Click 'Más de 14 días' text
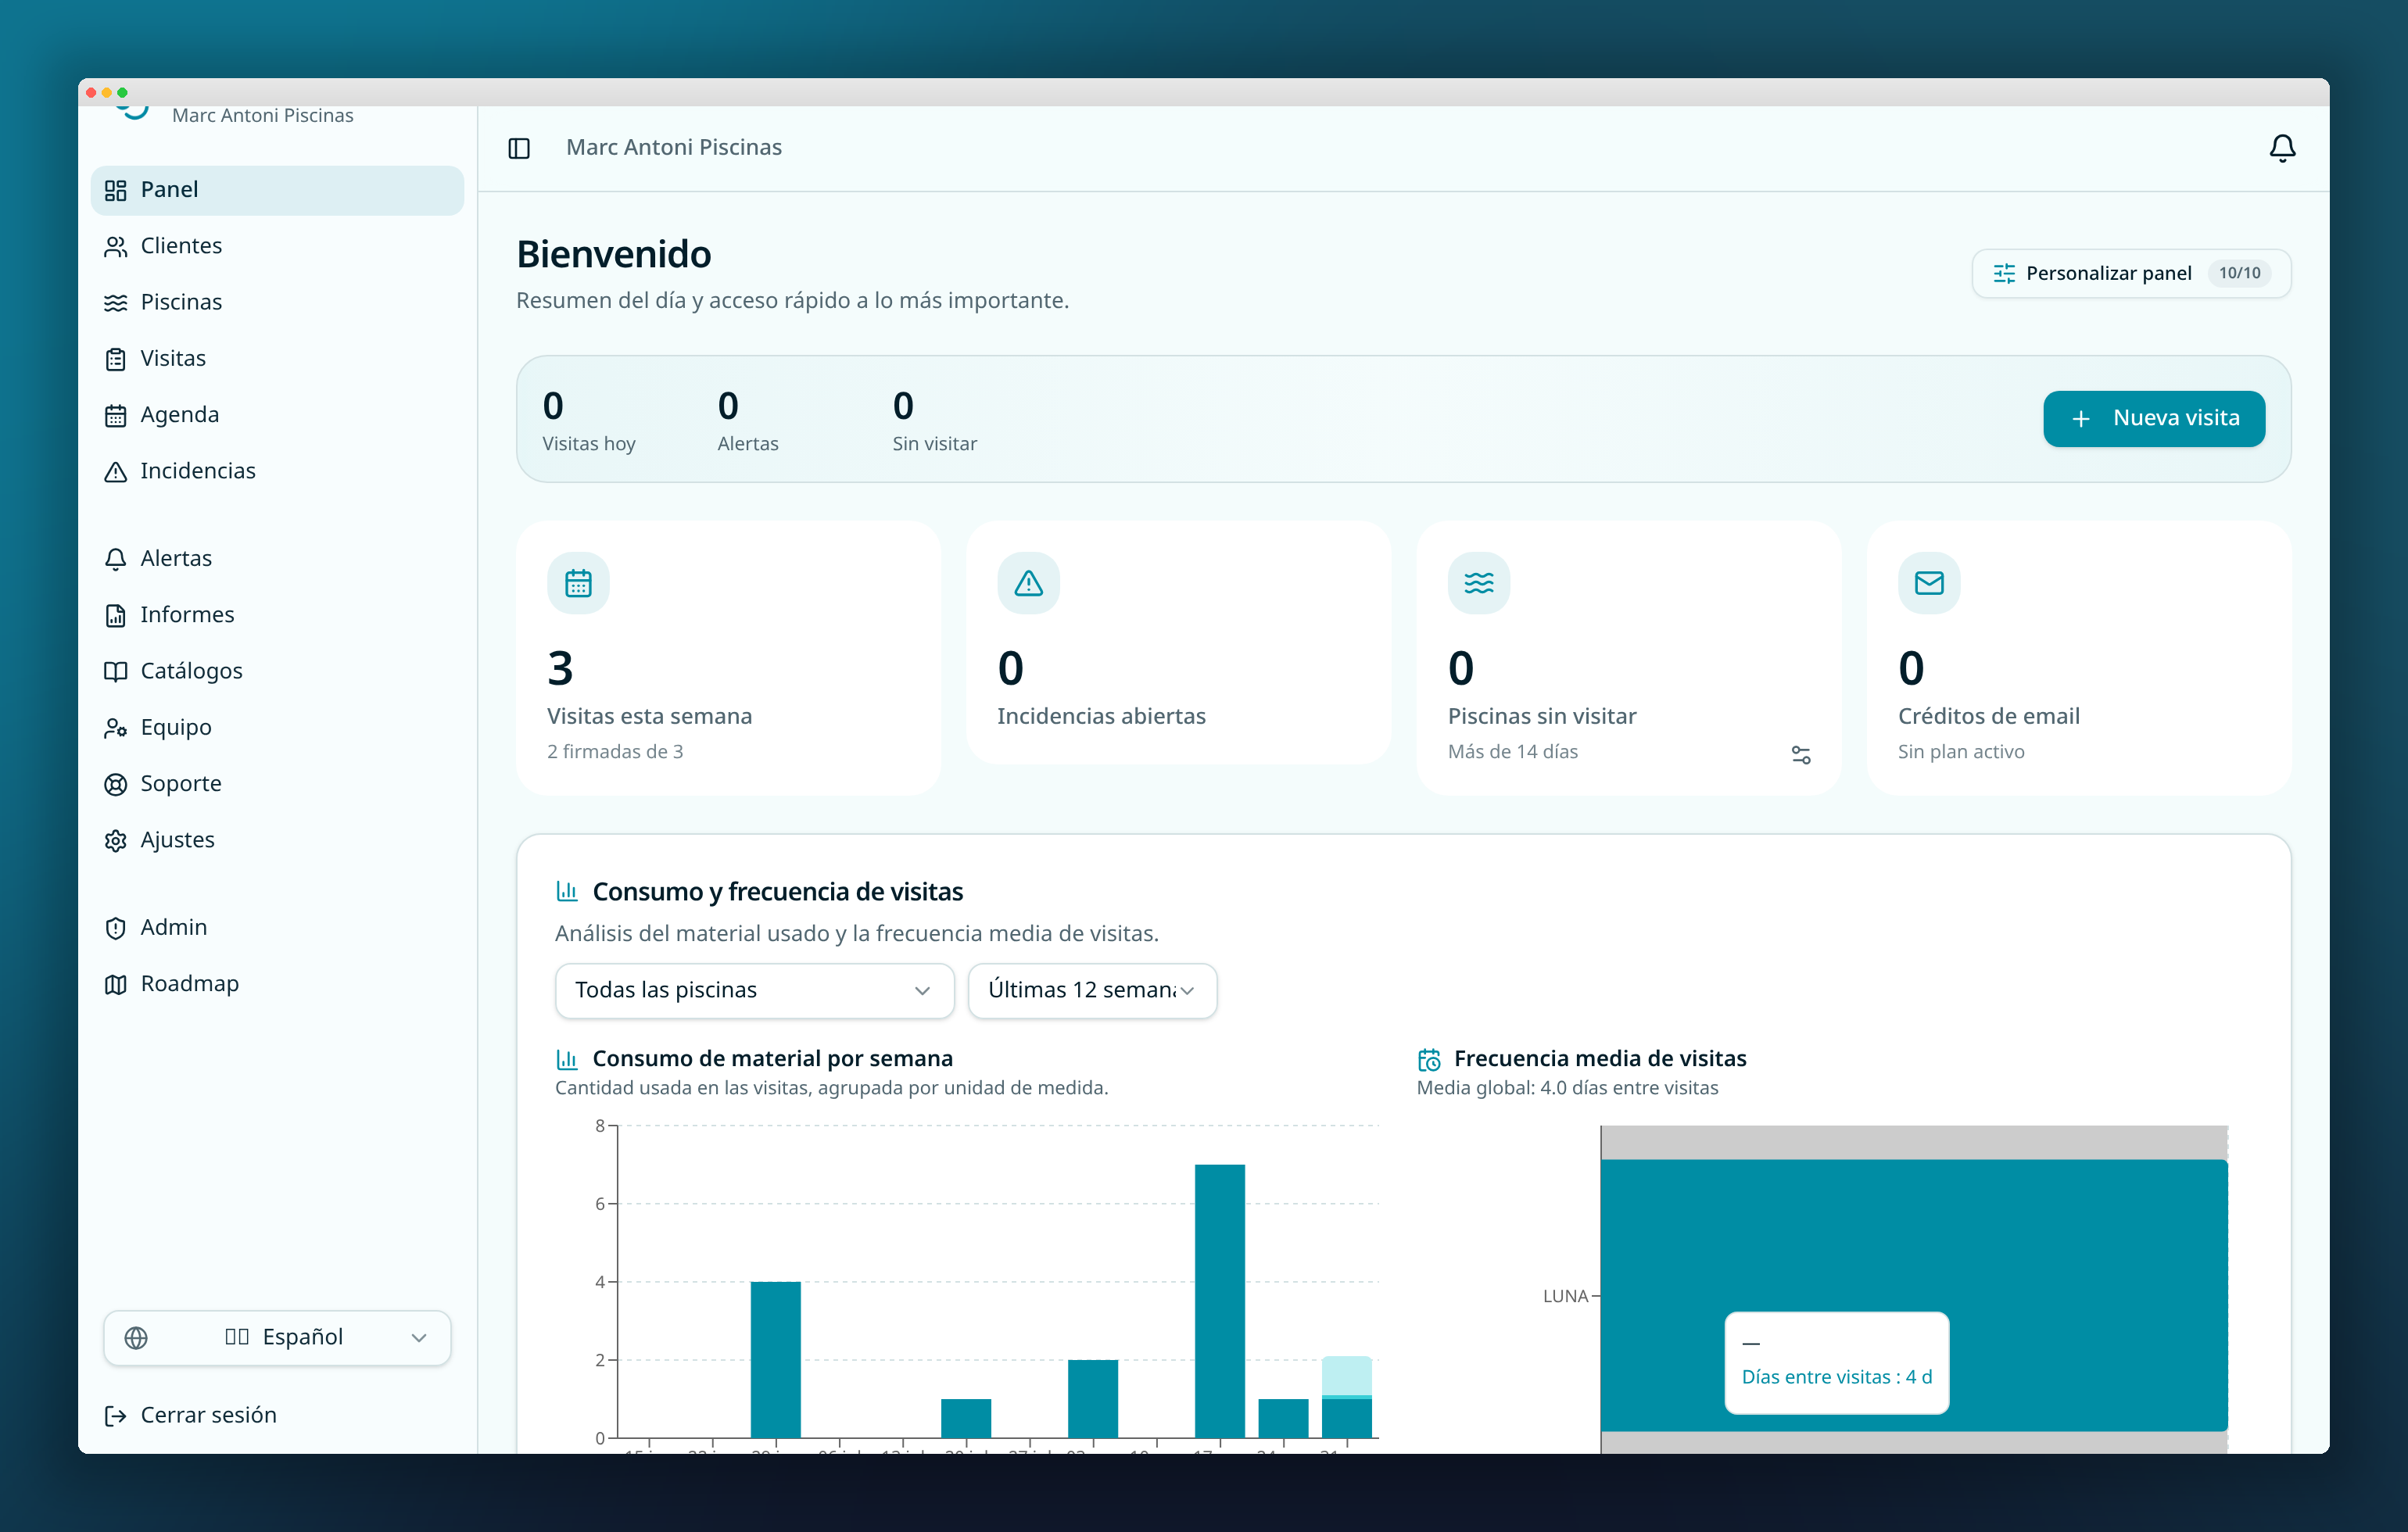Image resolution: width=2408 pixels, height=1532 pixels. click(x=1512, y=752)
